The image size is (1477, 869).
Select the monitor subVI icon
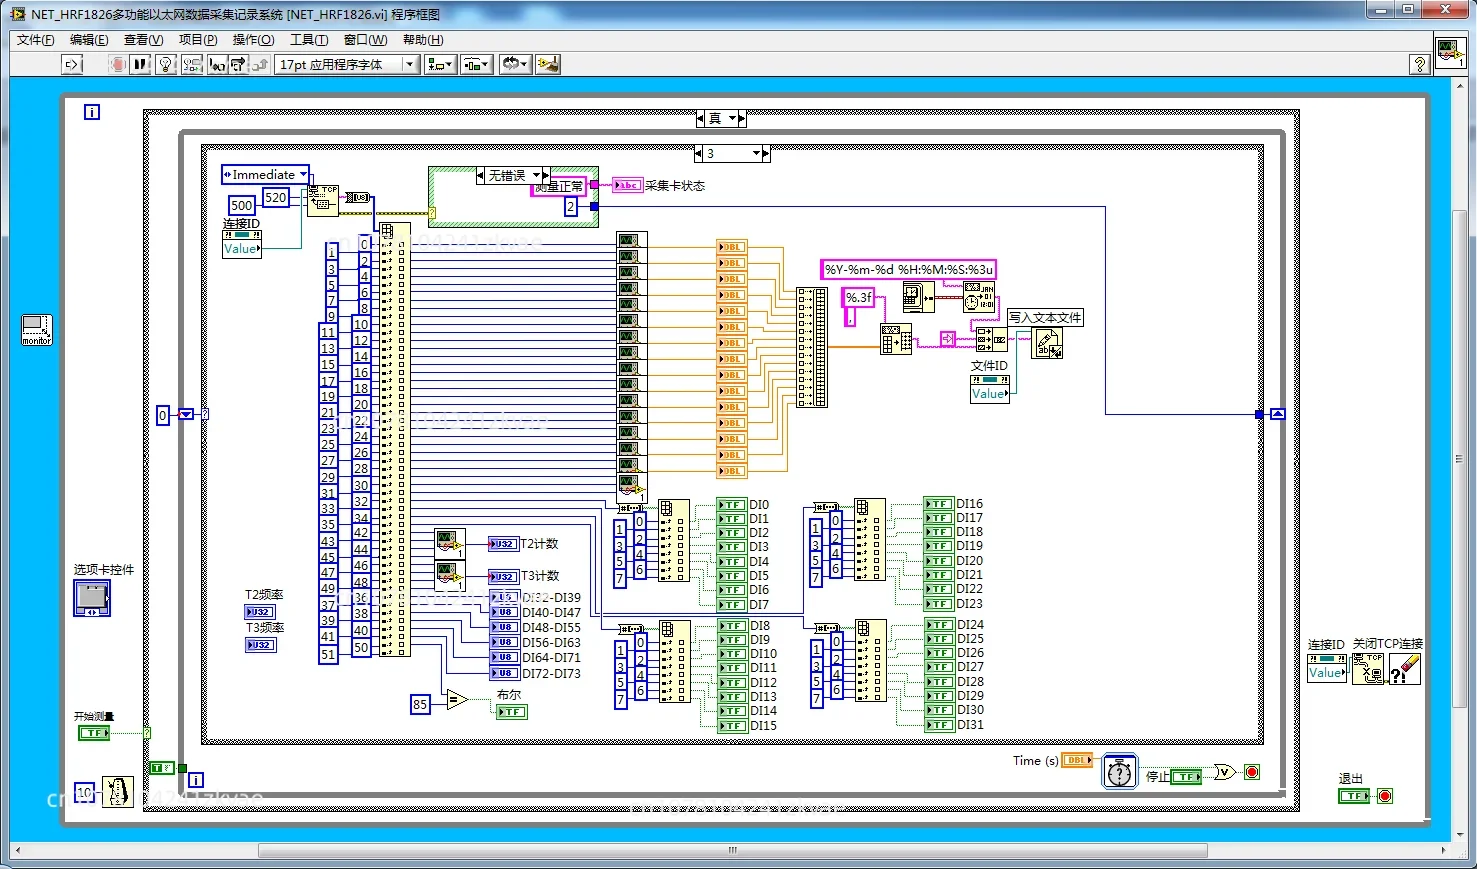coord(36,329)
